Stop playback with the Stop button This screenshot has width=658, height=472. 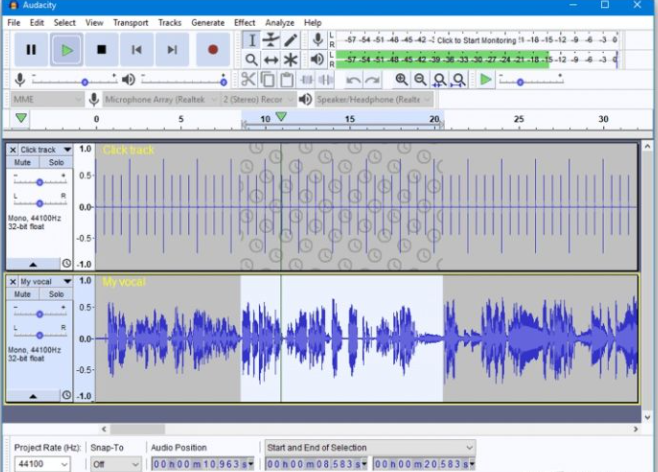pyautogui.click(x=102, y=50)
